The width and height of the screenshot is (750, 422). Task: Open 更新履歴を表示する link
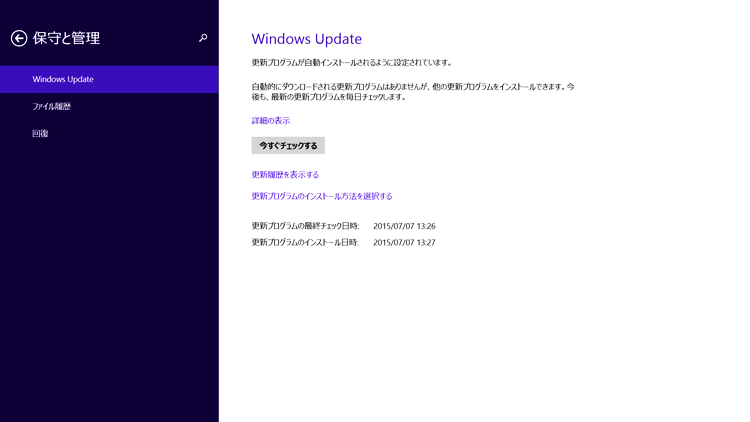coord(285,175)
